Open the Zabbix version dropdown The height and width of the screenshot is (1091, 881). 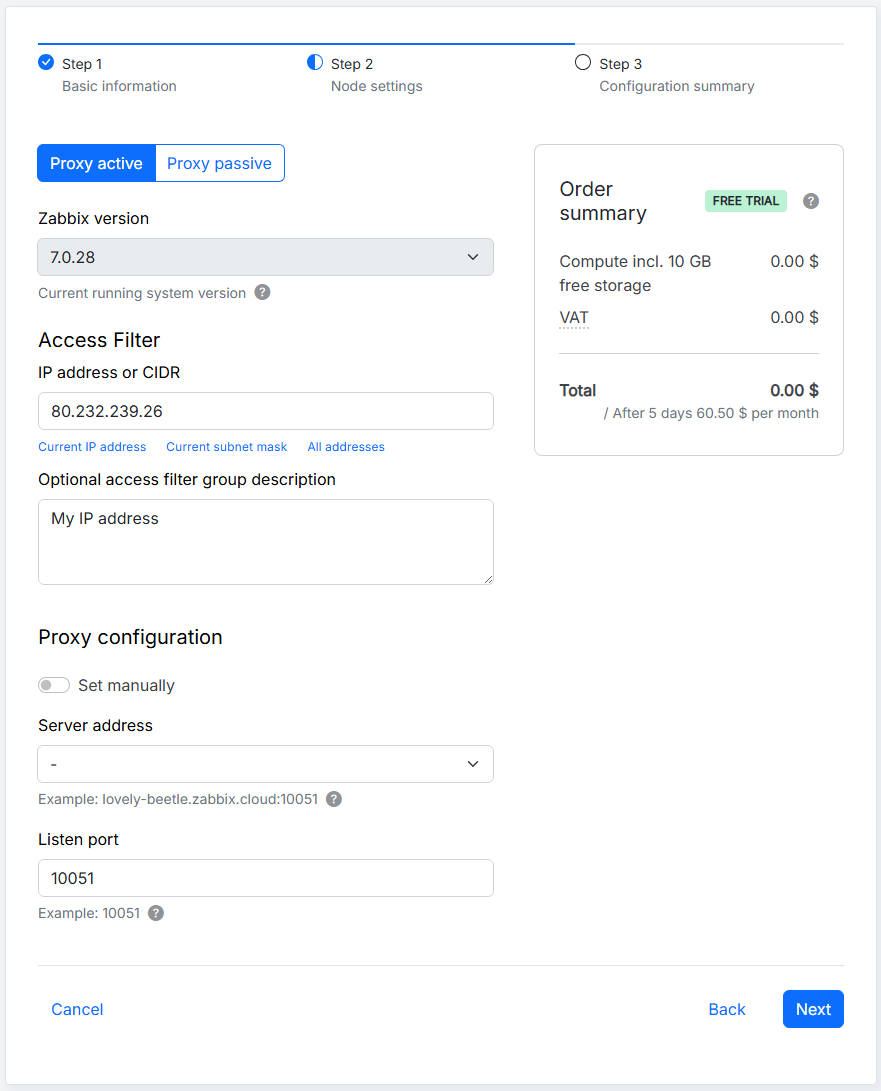click(266, 257)
